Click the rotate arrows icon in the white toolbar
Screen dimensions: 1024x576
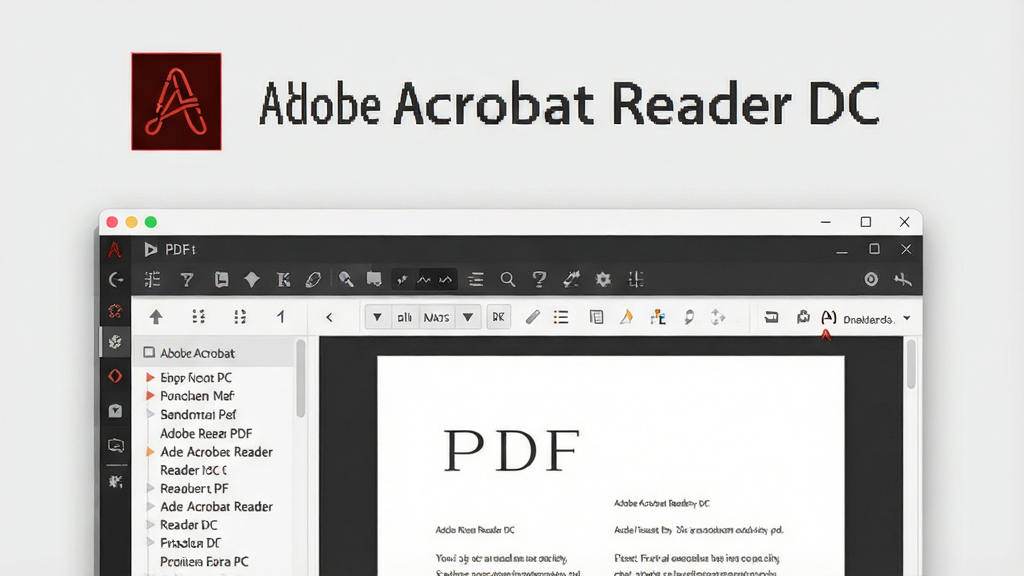(718, 317)
